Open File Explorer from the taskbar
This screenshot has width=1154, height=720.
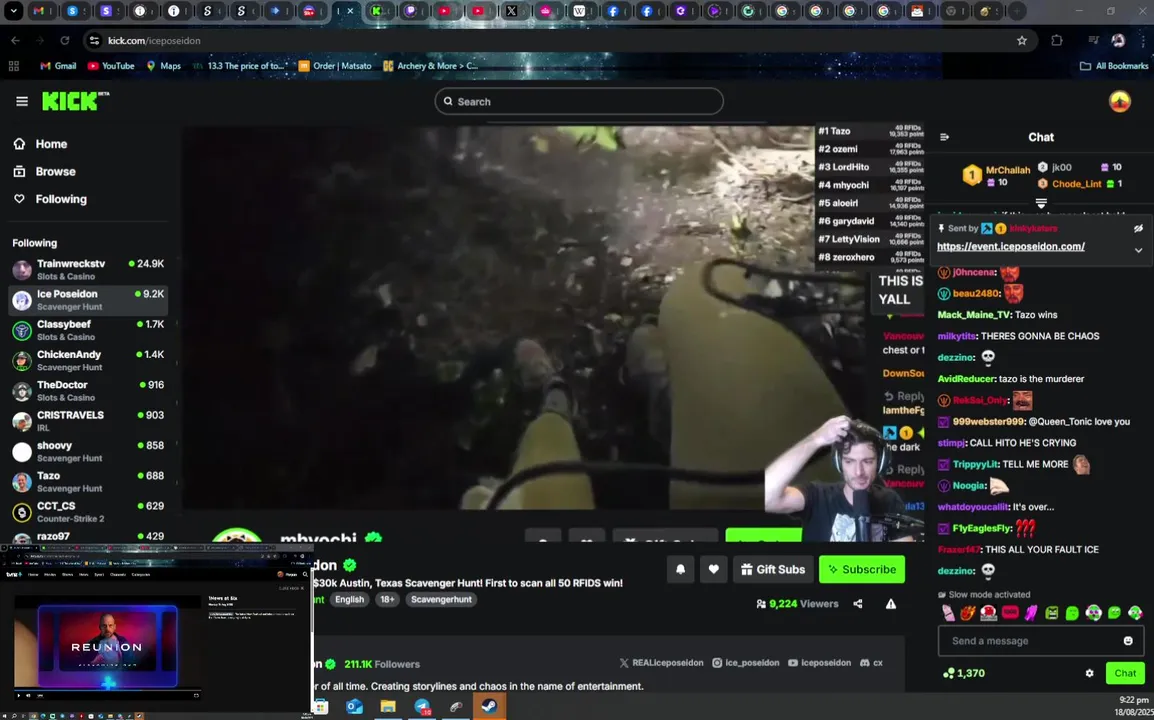pyautogui.click(x=388, y=706)
